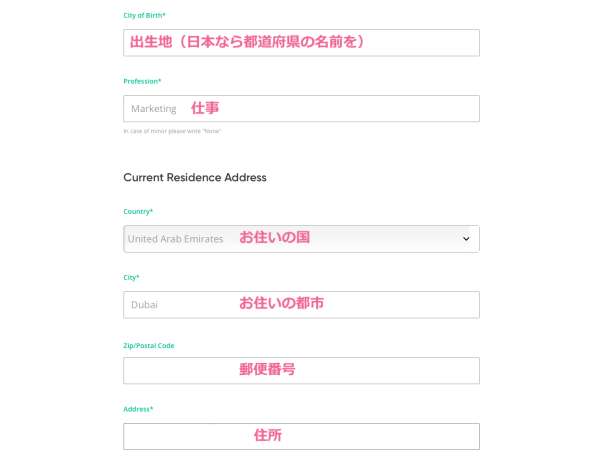Click the pink 住所 annotation
The height and width of the screenshot is (463, 607).
(267, 435)
